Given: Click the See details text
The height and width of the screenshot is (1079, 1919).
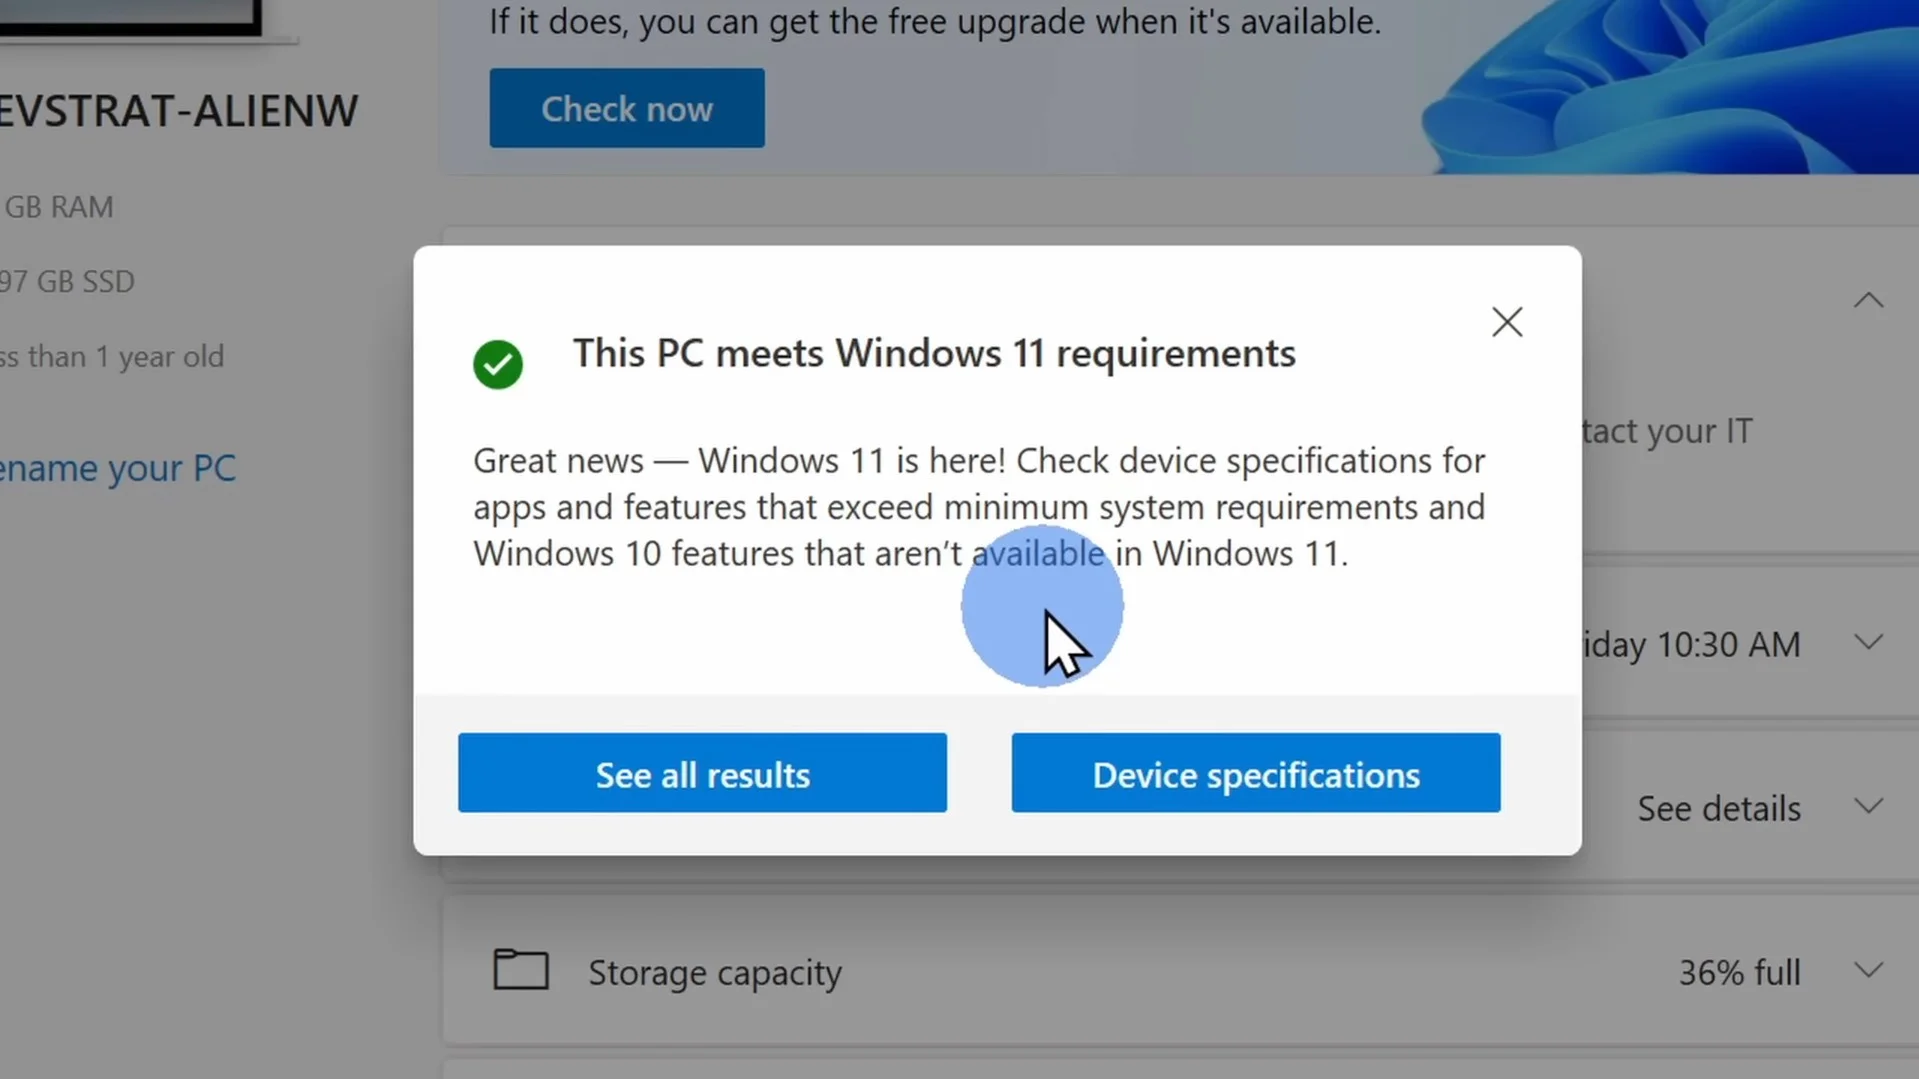Looking at the screenshot, I should 1718,808.
